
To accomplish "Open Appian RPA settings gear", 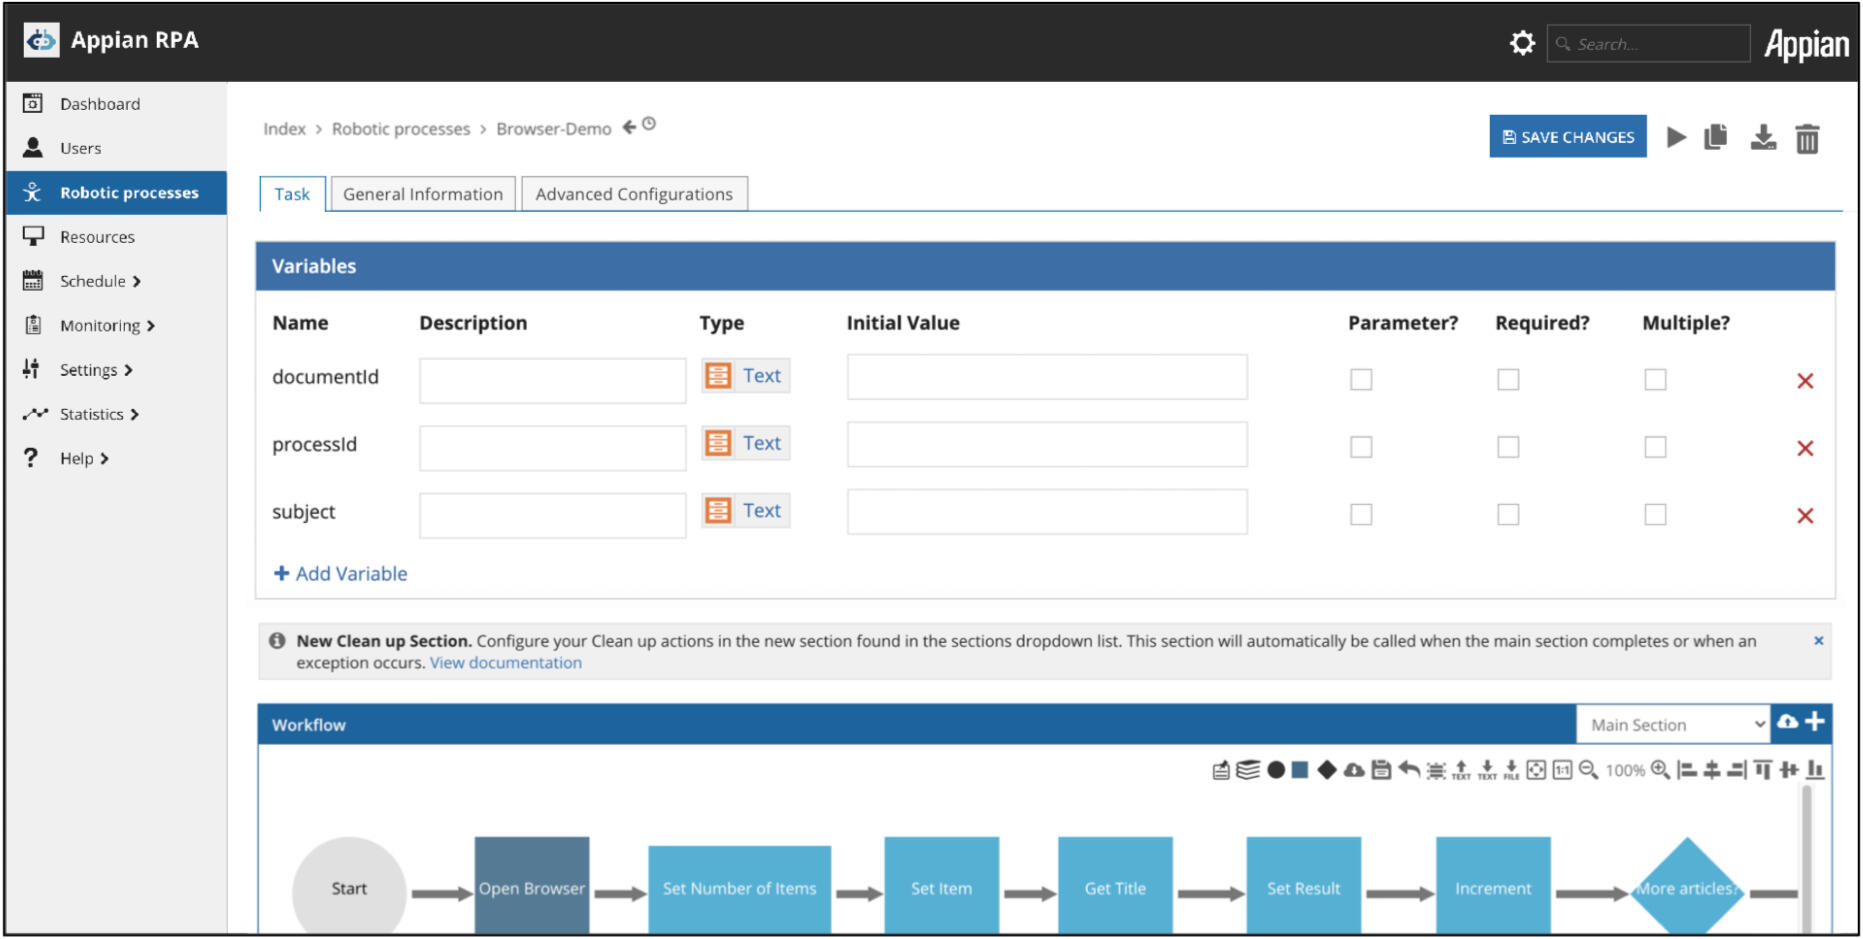I will (x=1522, y=42).
